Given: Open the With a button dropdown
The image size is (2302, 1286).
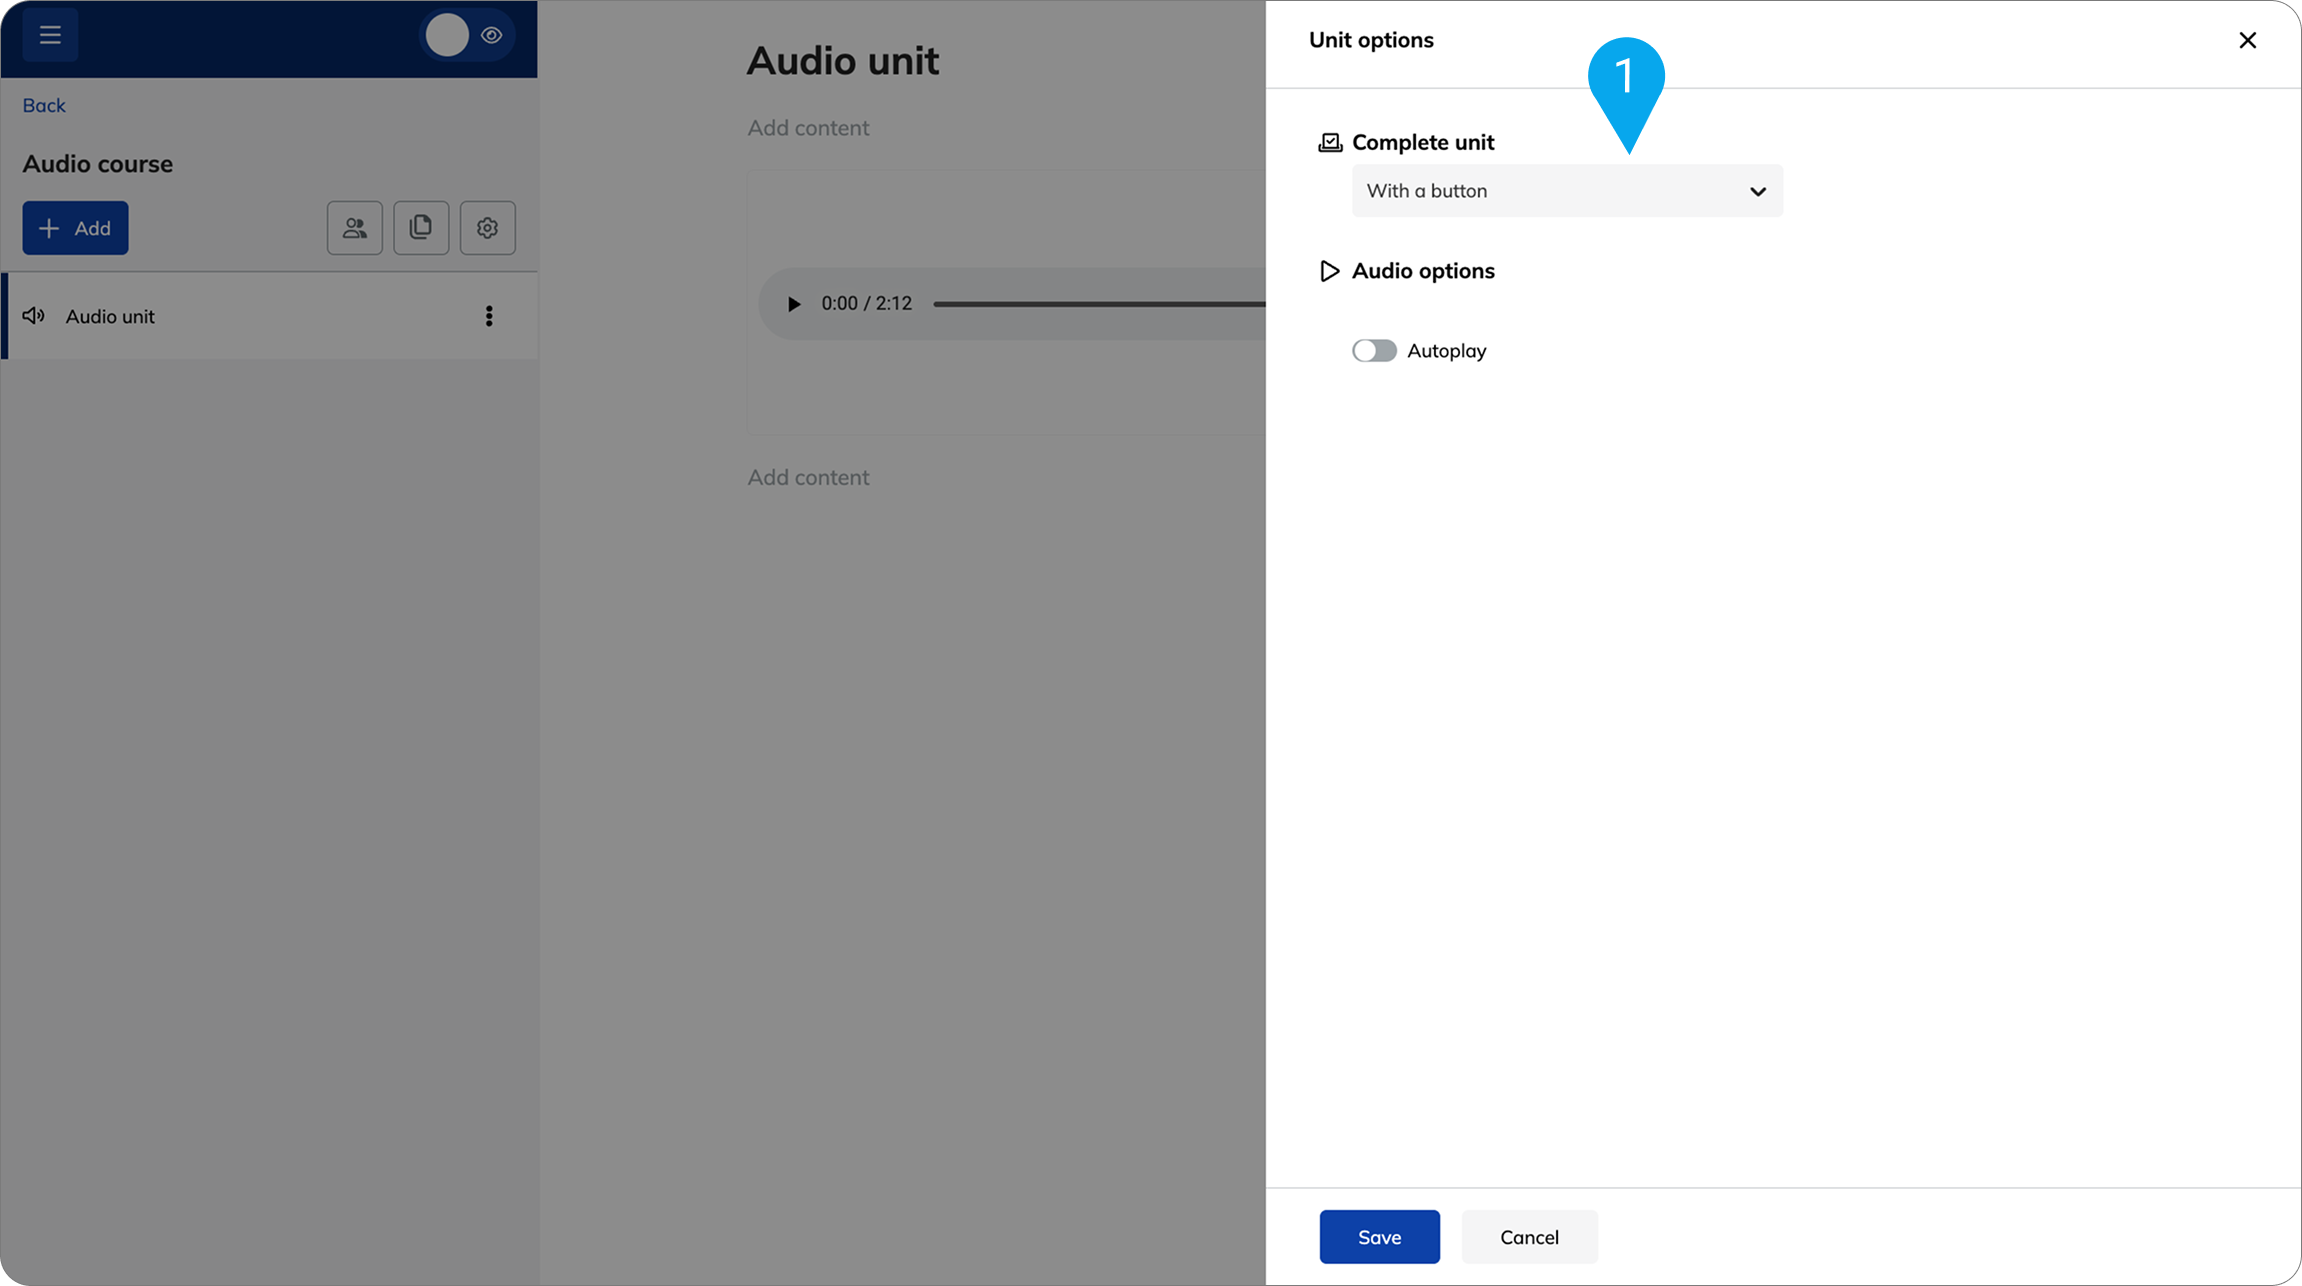Looking at the screenshot, I should click(x=1567, y=191).
